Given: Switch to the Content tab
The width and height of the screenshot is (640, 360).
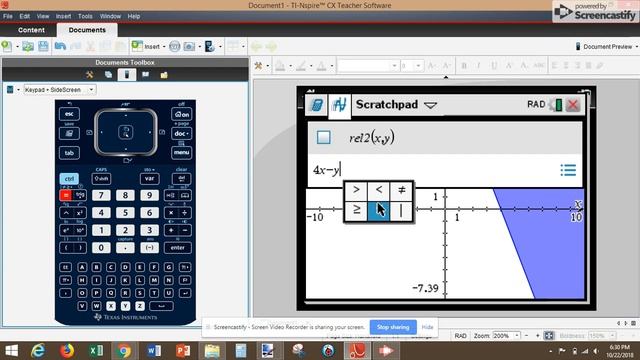Looking at the screenshot, I should click(x=31, y=30).
